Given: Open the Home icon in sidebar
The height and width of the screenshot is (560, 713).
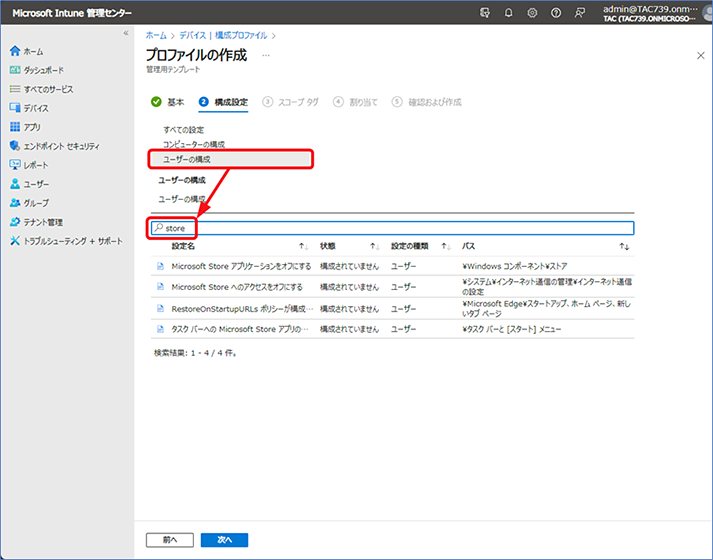Looking at the screenshot, I should click(15, 51).
